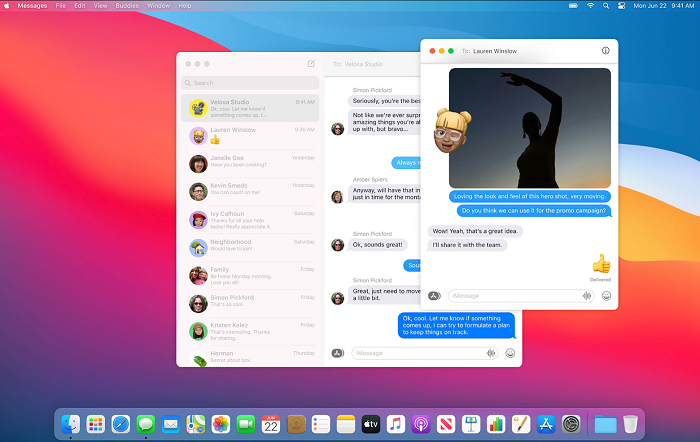This screenshot has width=700, height=442.
Task: Click the audio record icon in Velosa Studio field
Action: [x=491, y=353]
